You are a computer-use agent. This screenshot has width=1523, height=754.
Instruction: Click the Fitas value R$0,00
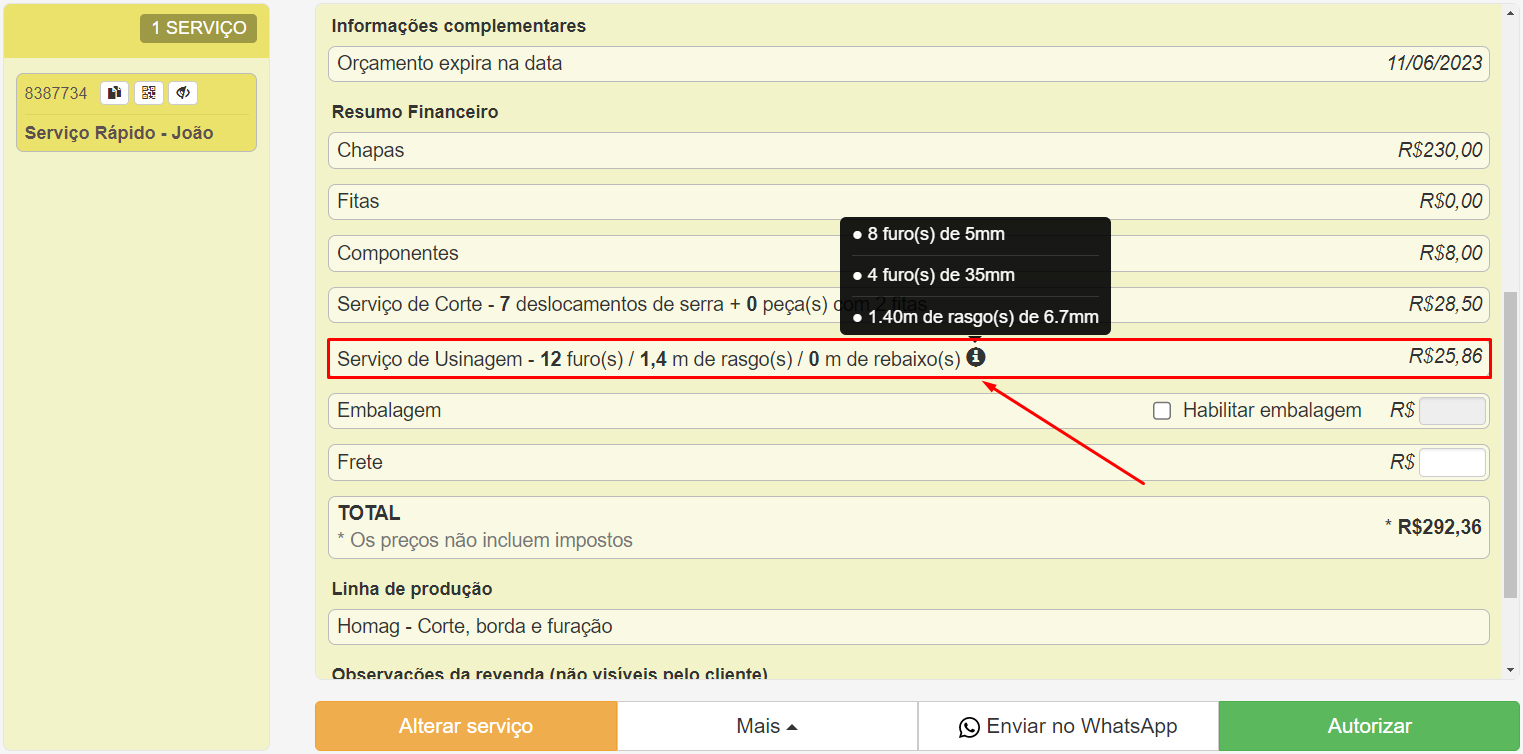1451,201
